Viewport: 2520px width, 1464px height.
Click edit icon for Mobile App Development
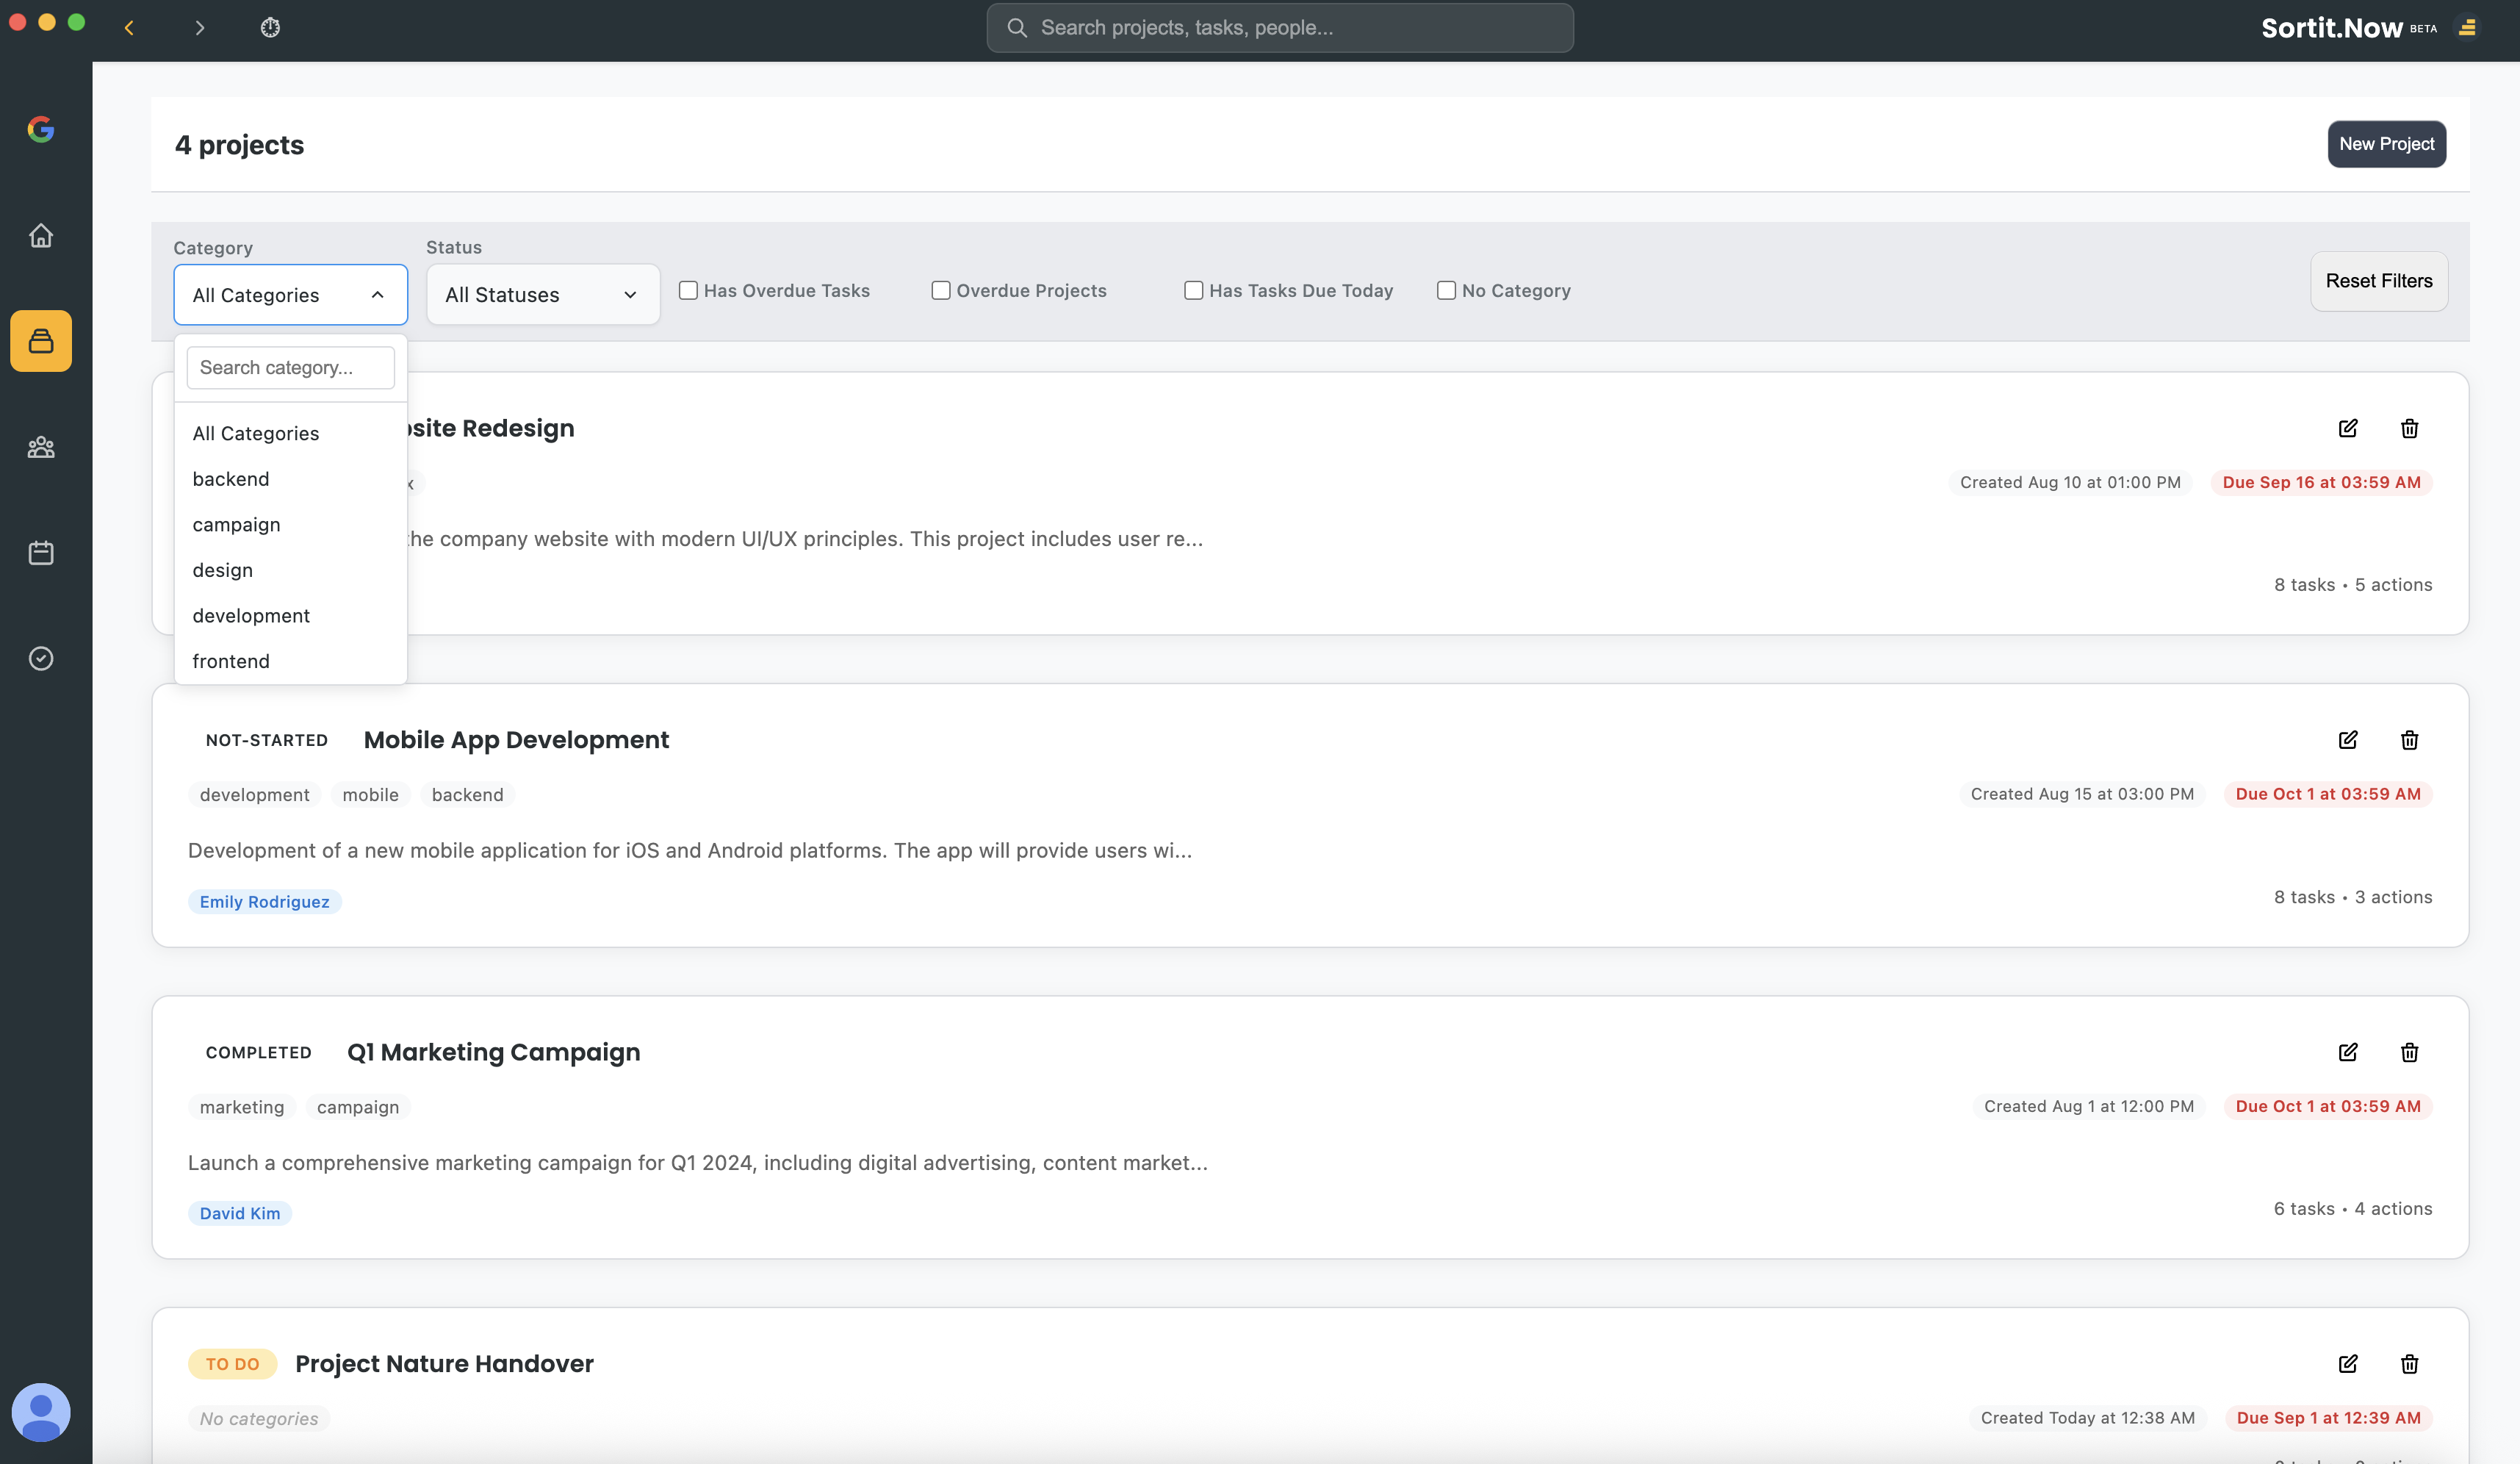2347,740
